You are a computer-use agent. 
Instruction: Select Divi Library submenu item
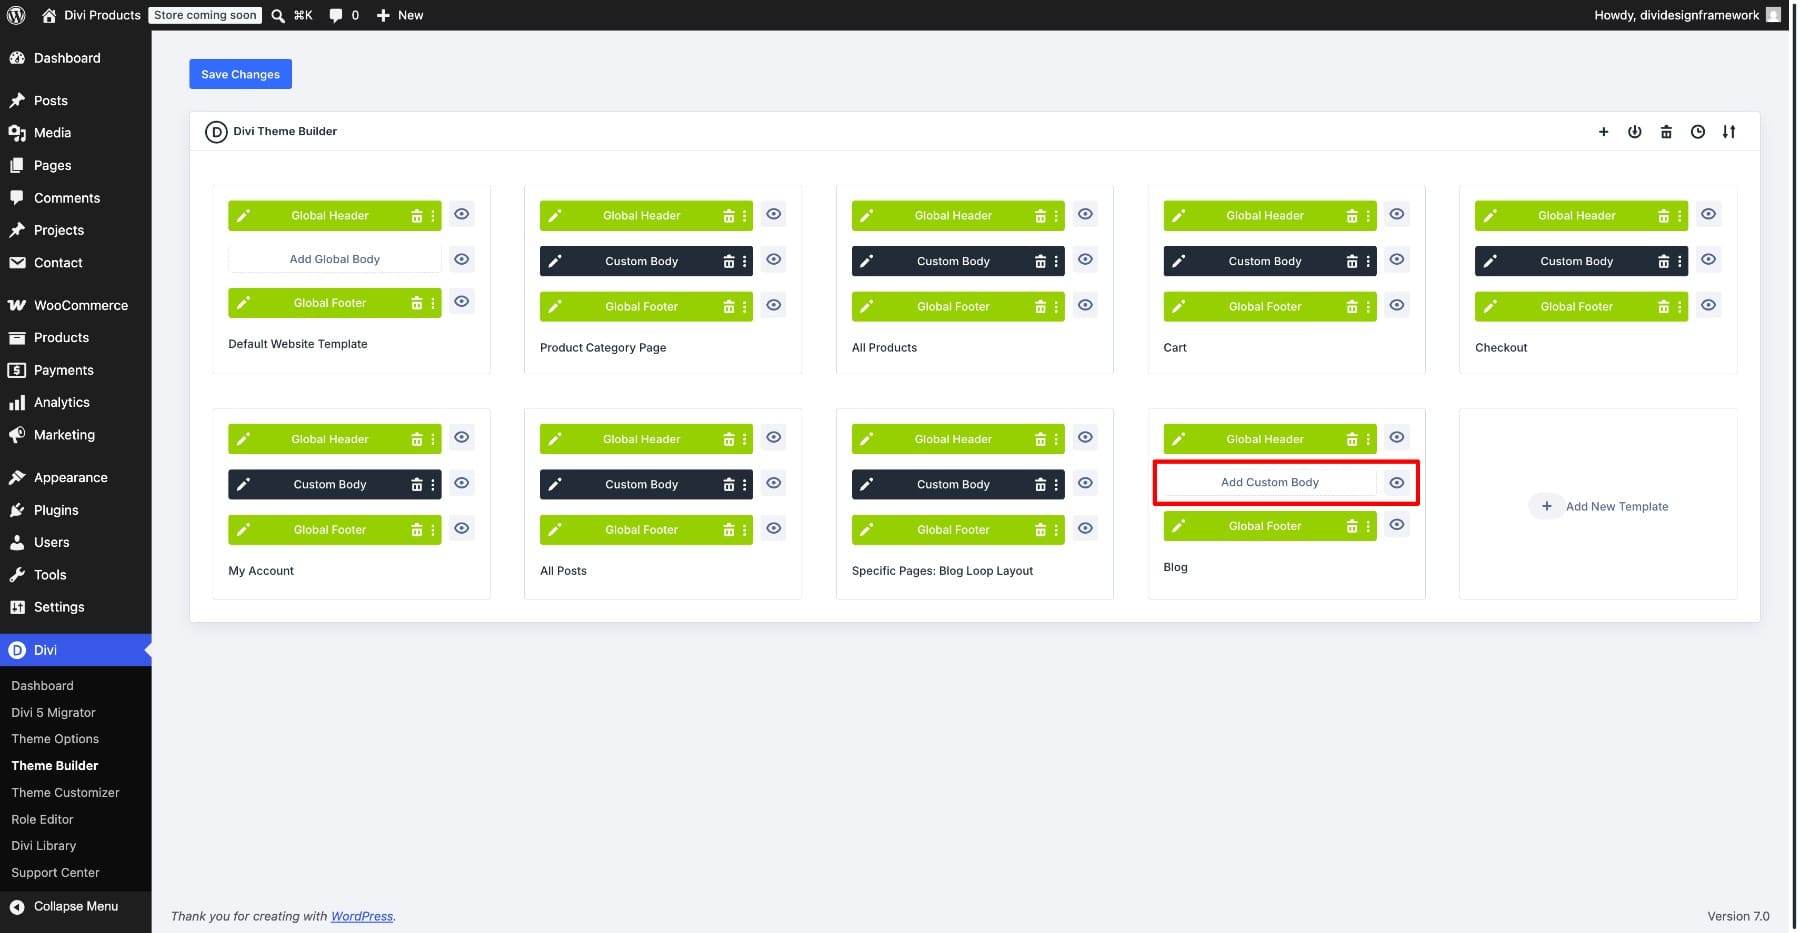(43, 846)
